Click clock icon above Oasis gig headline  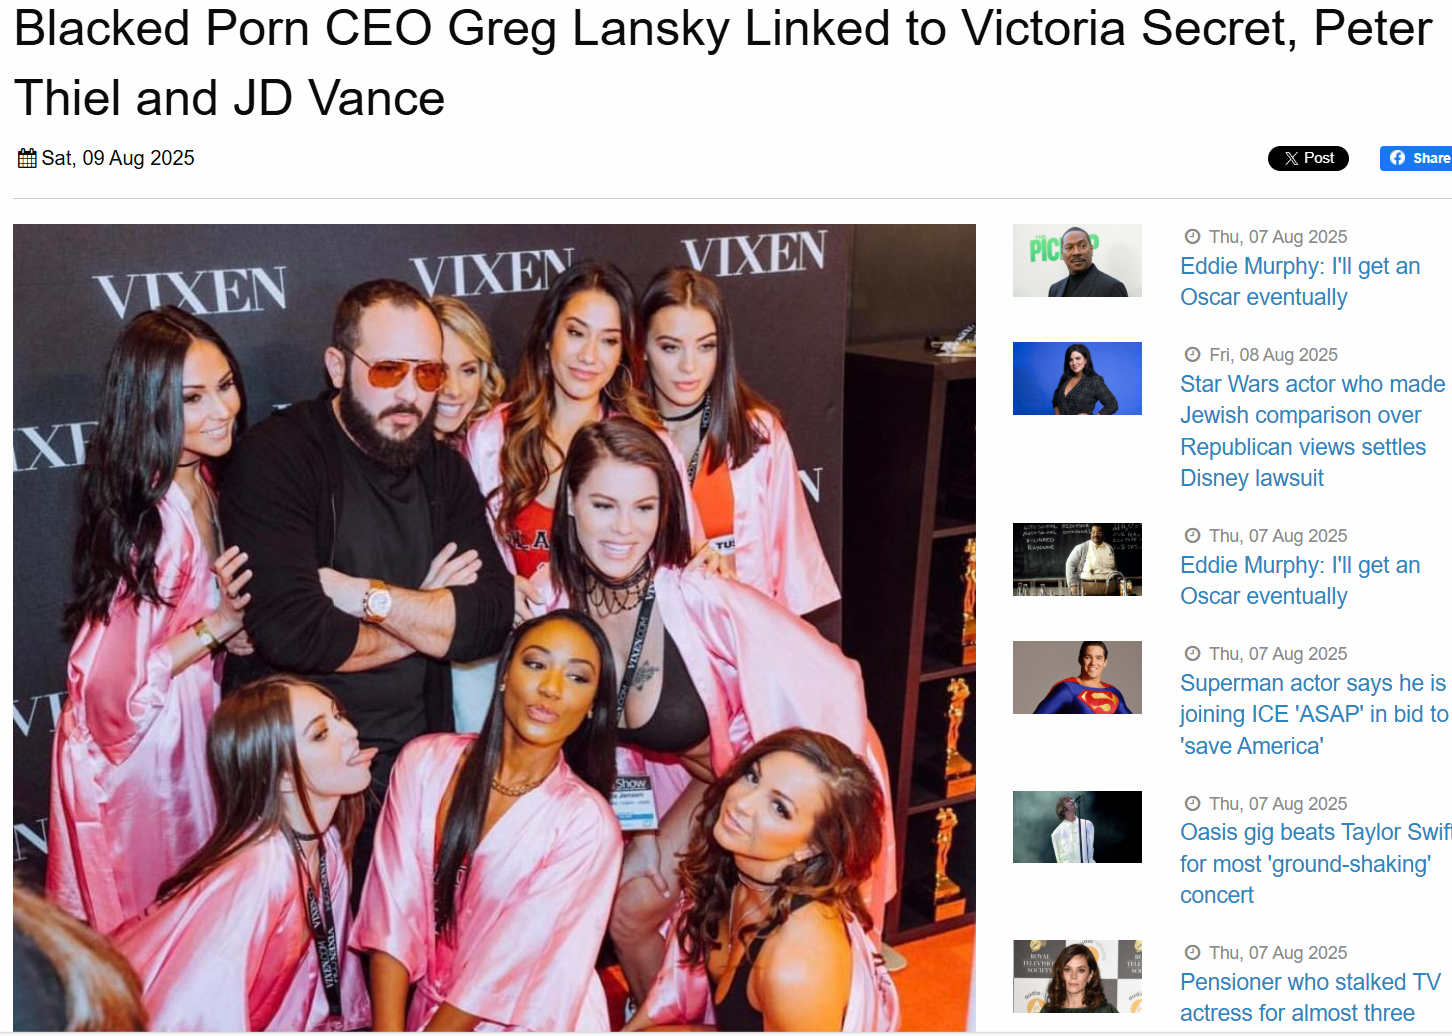[1192, 804]
